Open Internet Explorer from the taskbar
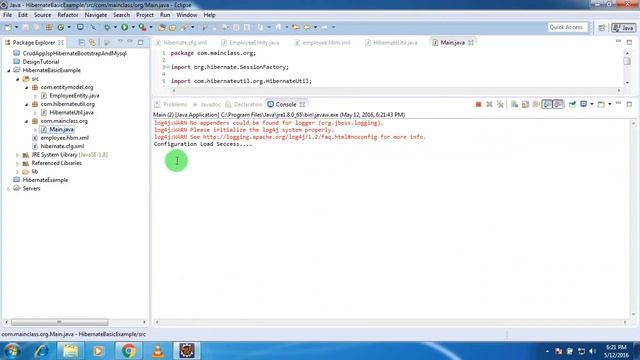640x360 pixels. coord(41,351)
